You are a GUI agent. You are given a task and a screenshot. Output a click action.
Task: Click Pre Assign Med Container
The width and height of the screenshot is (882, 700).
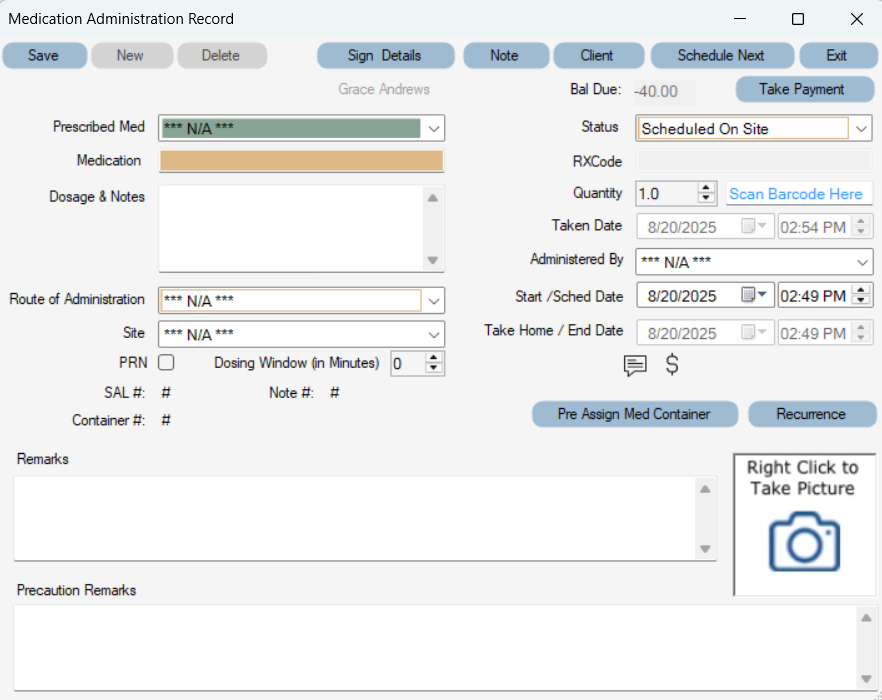click(x=634, y=414)
